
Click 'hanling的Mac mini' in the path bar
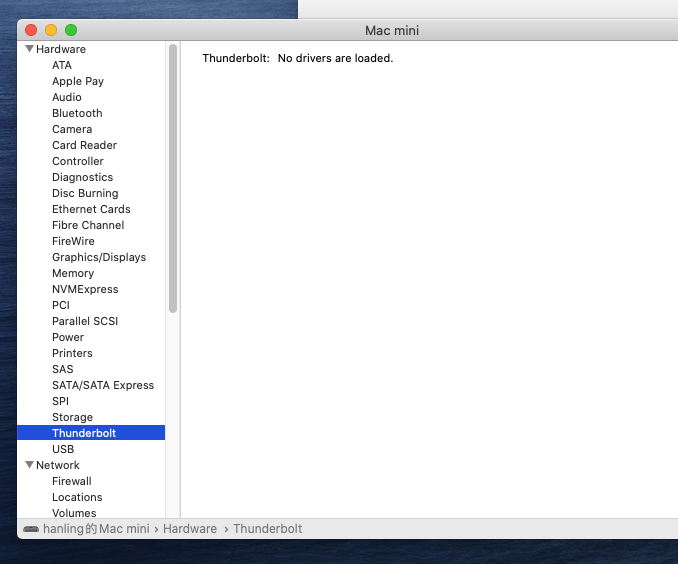click(96, 529)
